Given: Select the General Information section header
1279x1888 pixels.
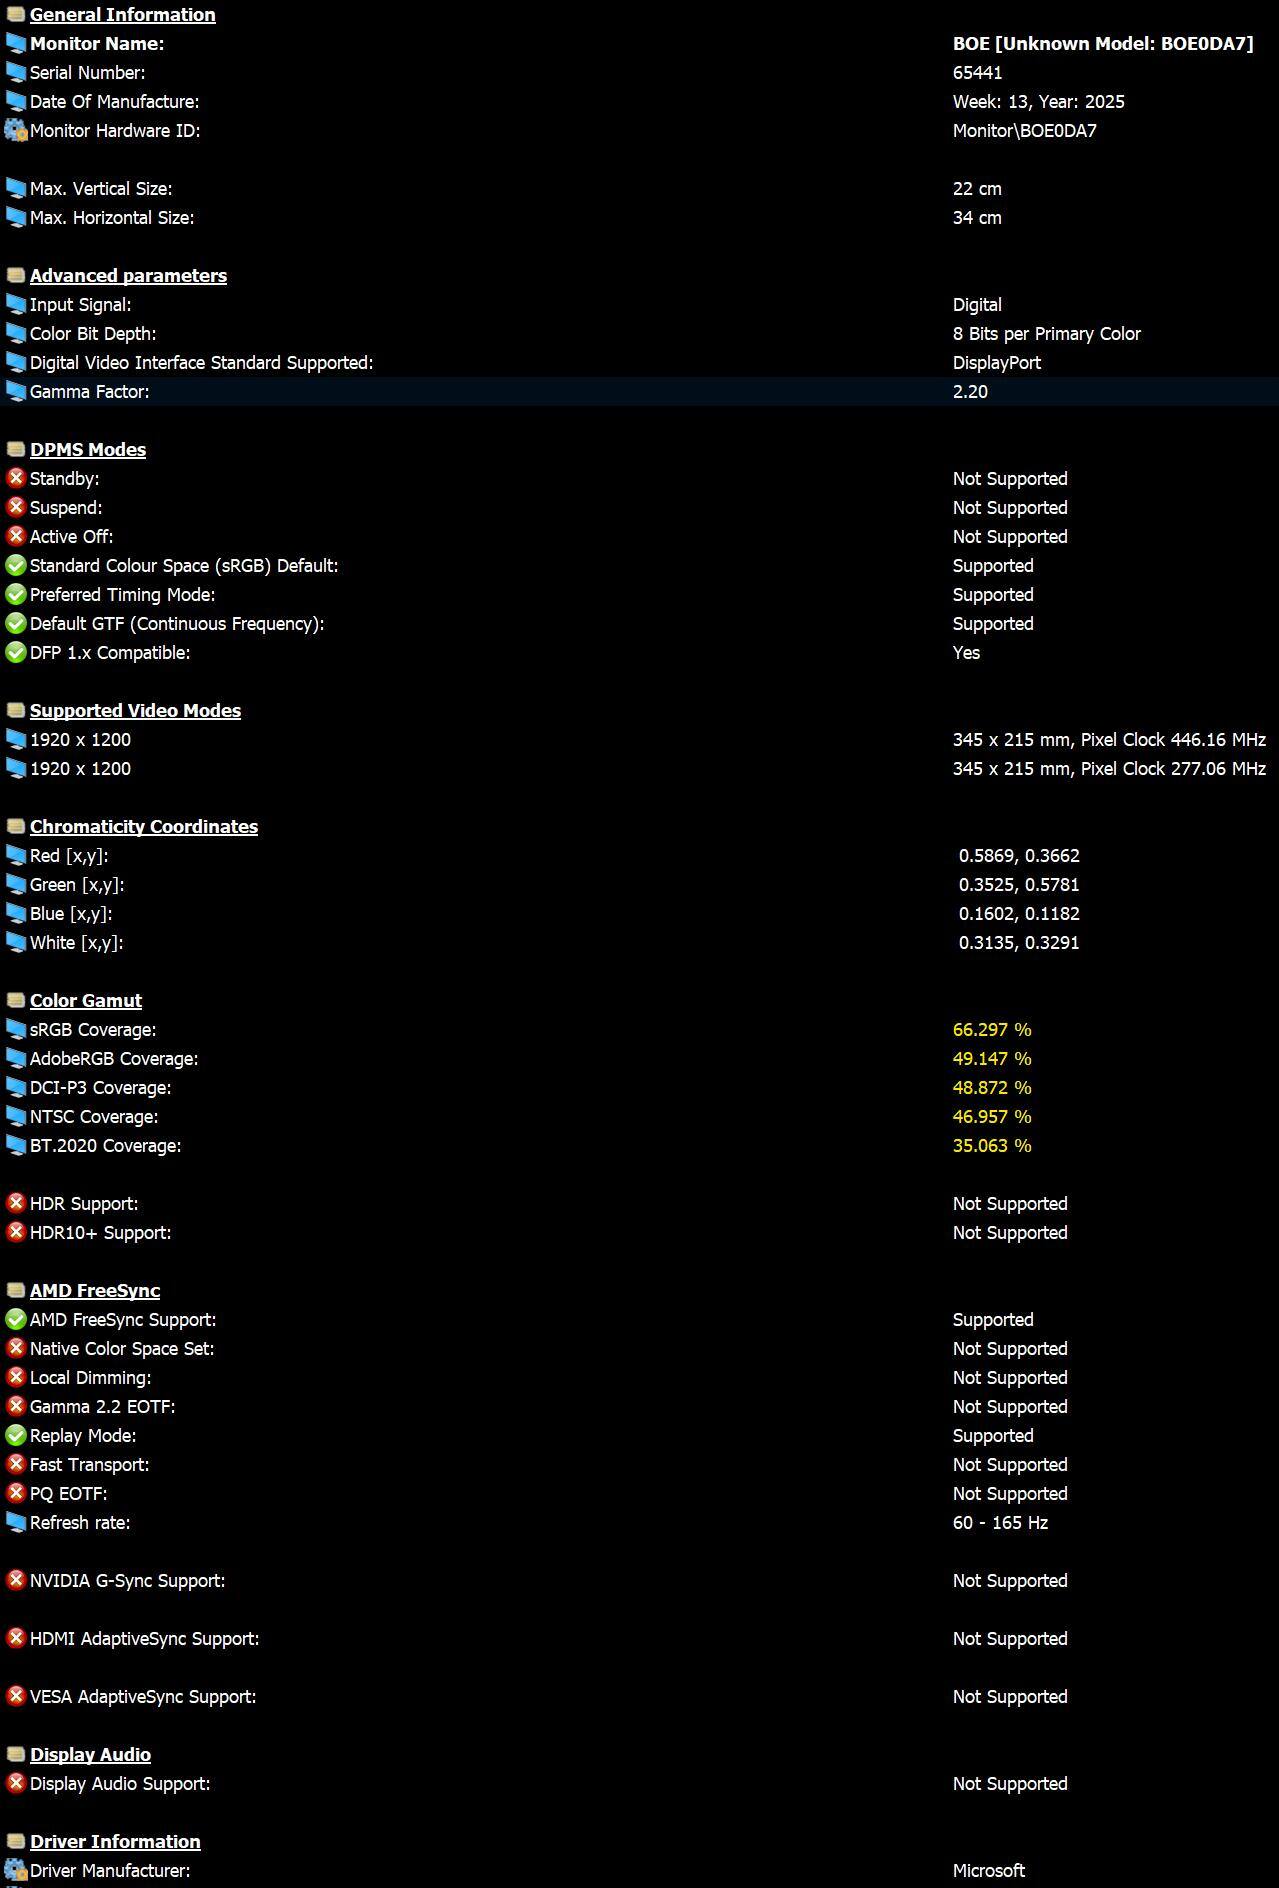Looking at the screenshot, I should point(123,14).
